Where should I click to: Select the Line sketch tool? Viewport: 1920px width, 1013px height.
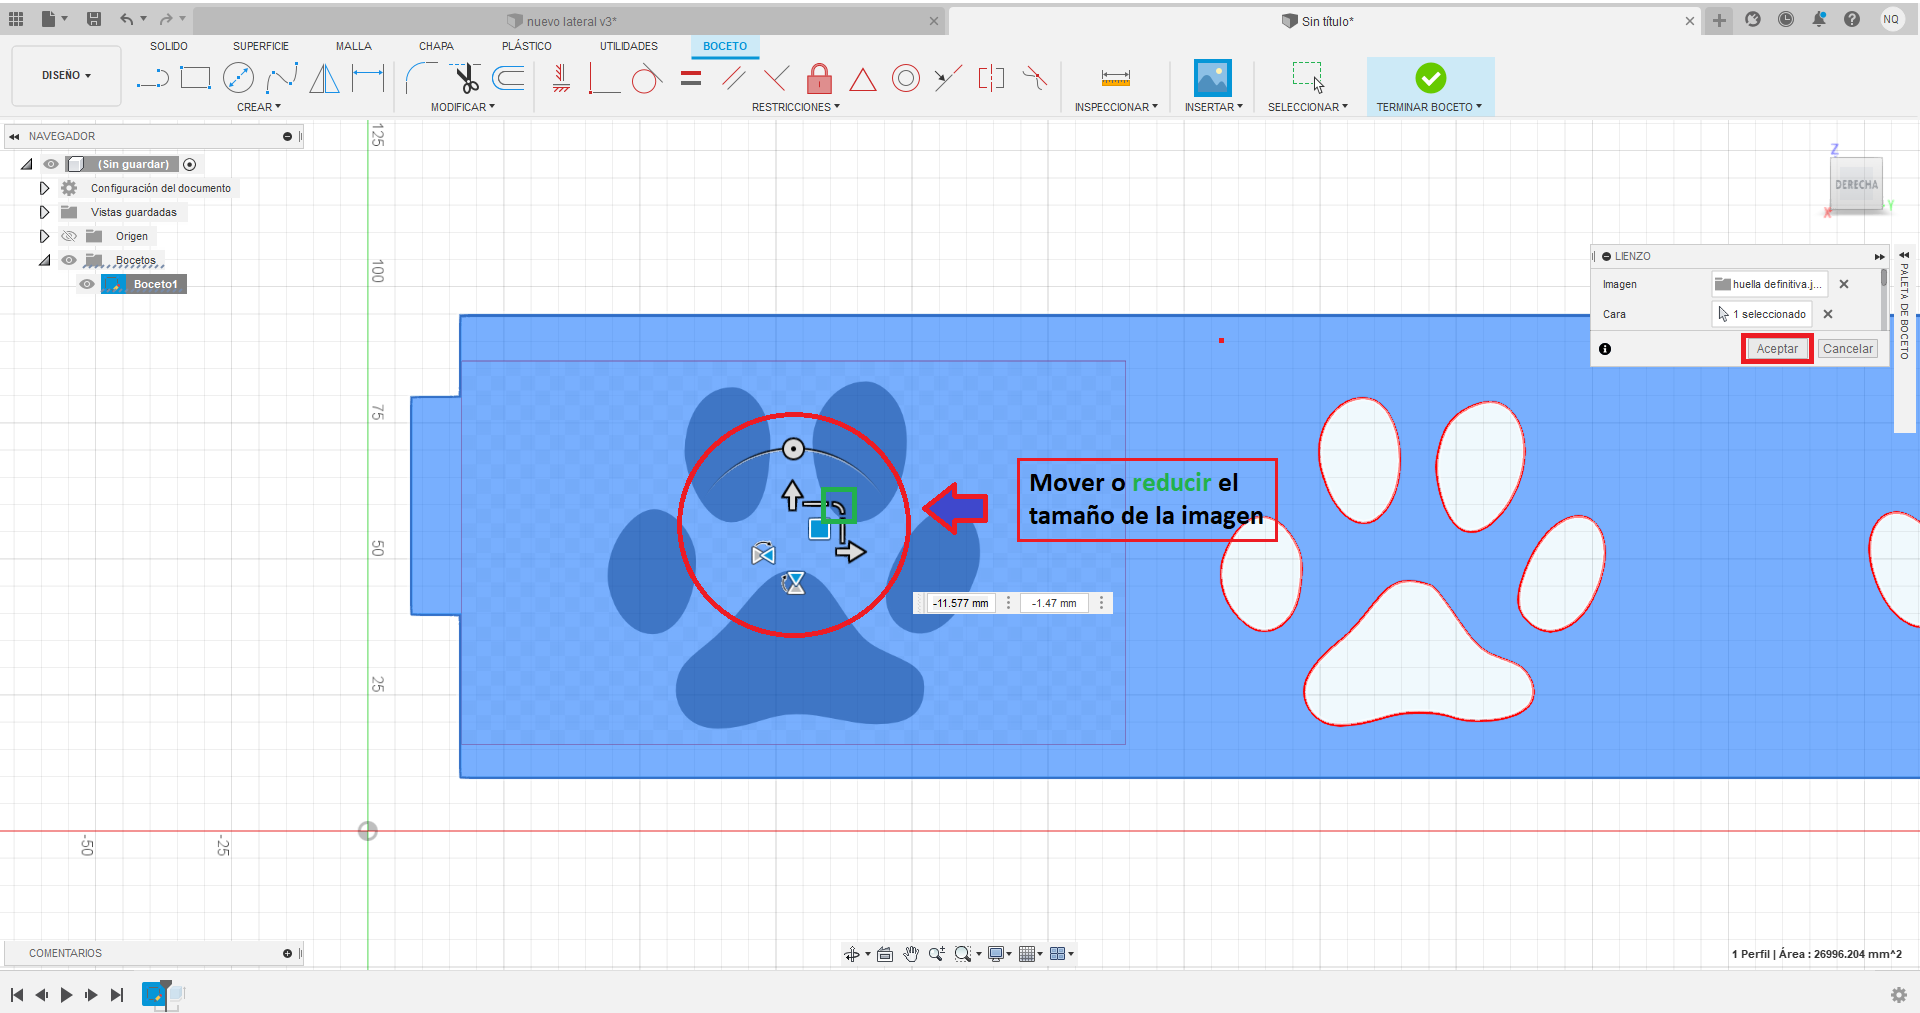coord(152,78)
